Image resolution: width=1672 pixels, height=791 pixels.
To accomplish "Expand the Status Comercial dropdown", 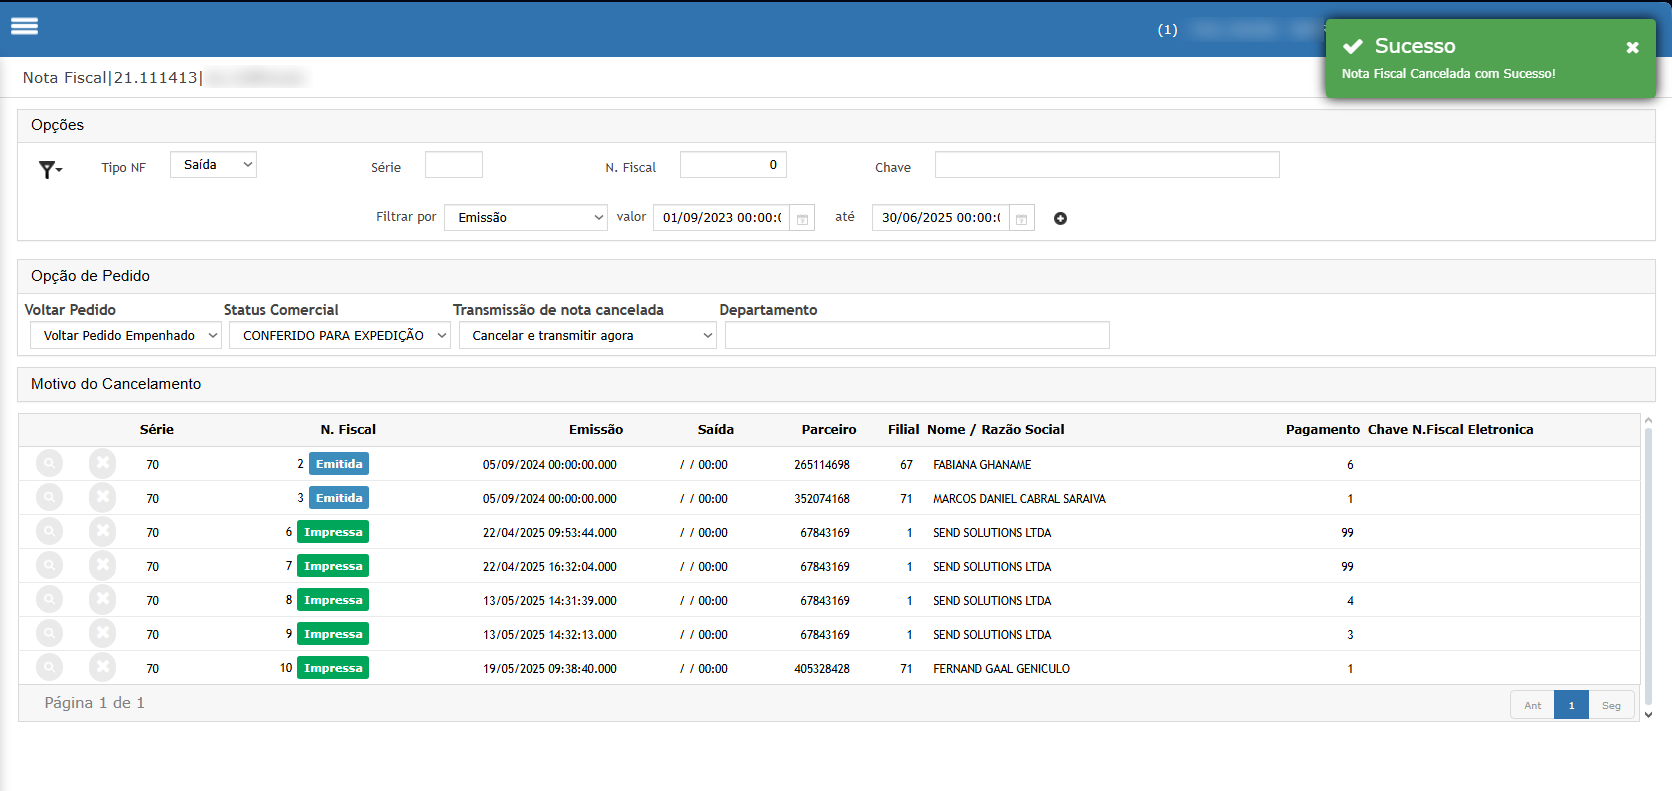I will 340,335.
